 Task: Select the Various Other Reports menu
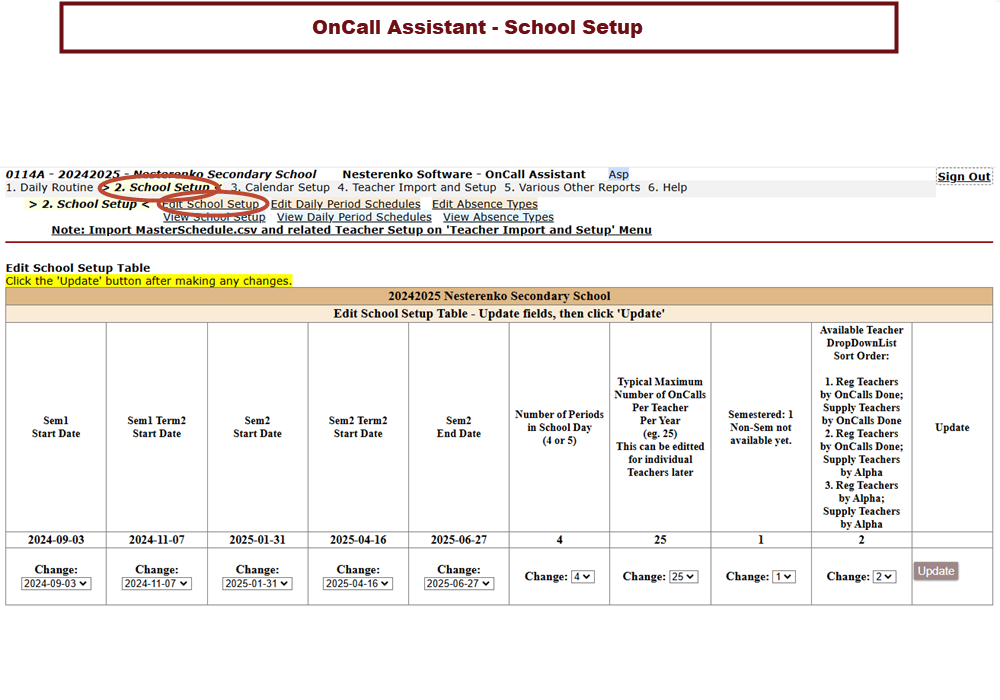click(x=572, y=188)
